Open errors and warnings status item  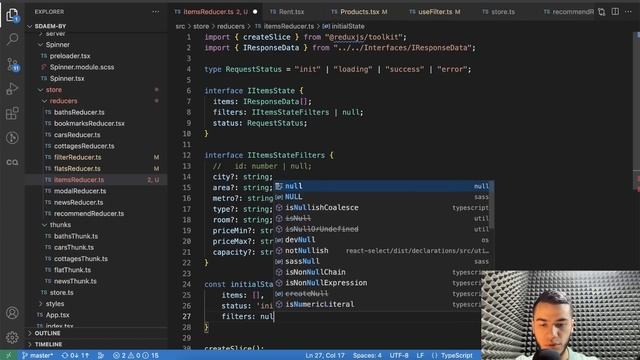[x=136, y=355]
